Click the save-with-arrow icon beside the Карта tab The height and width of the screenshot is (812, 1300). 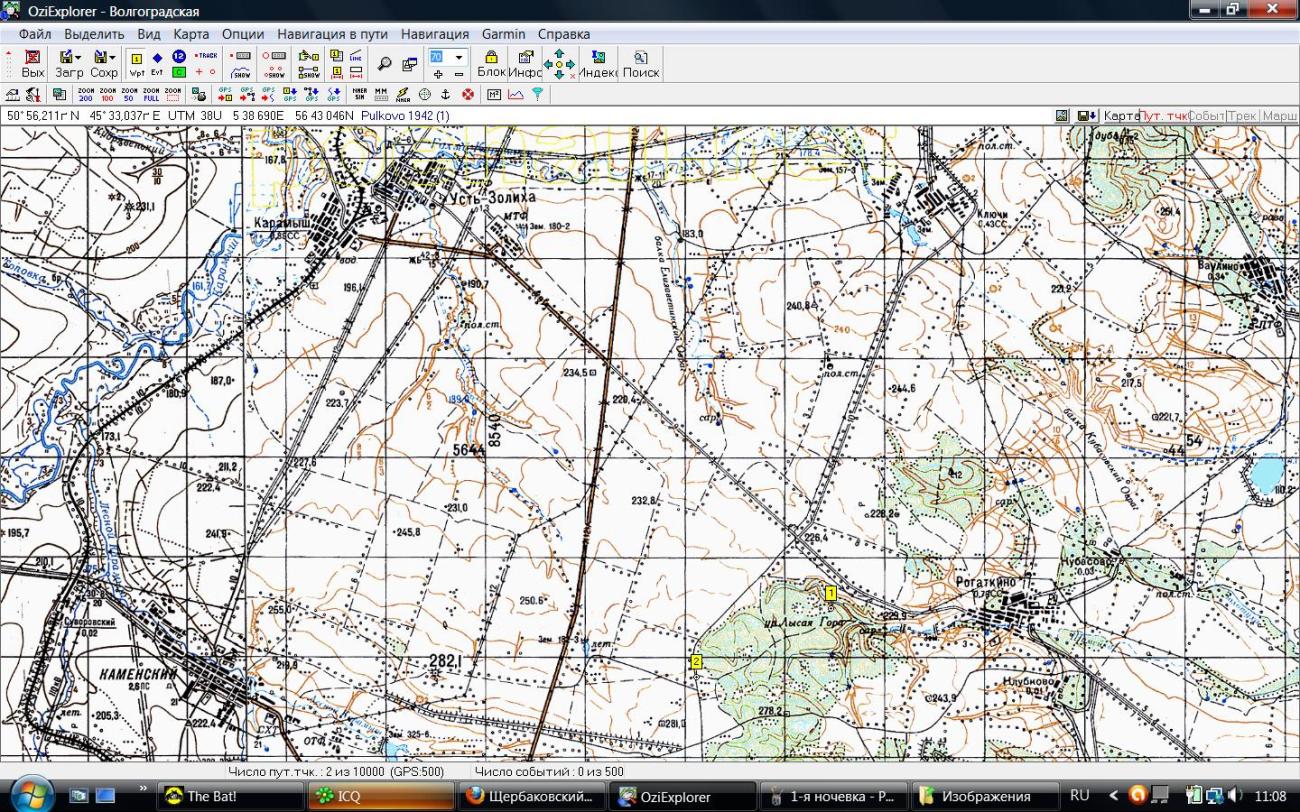coord(1086,116)
